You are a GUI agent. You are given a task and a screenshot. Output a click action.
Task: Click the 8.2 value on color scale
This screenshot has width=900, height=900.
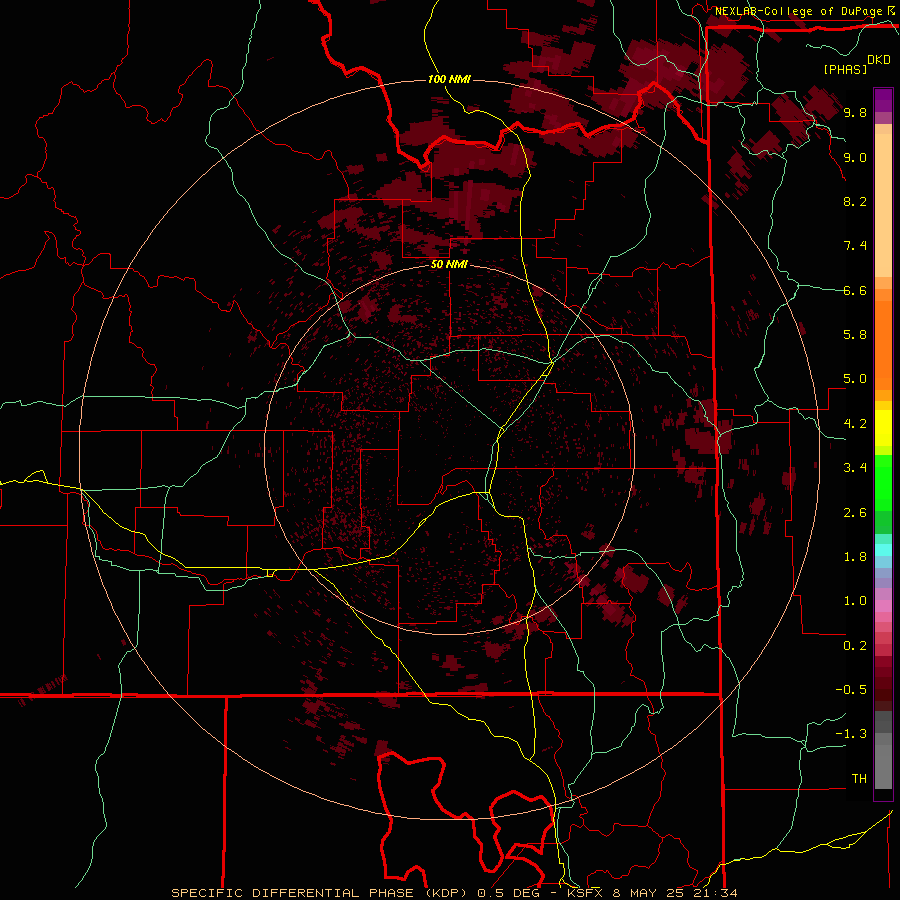click(x=855, y=201)
